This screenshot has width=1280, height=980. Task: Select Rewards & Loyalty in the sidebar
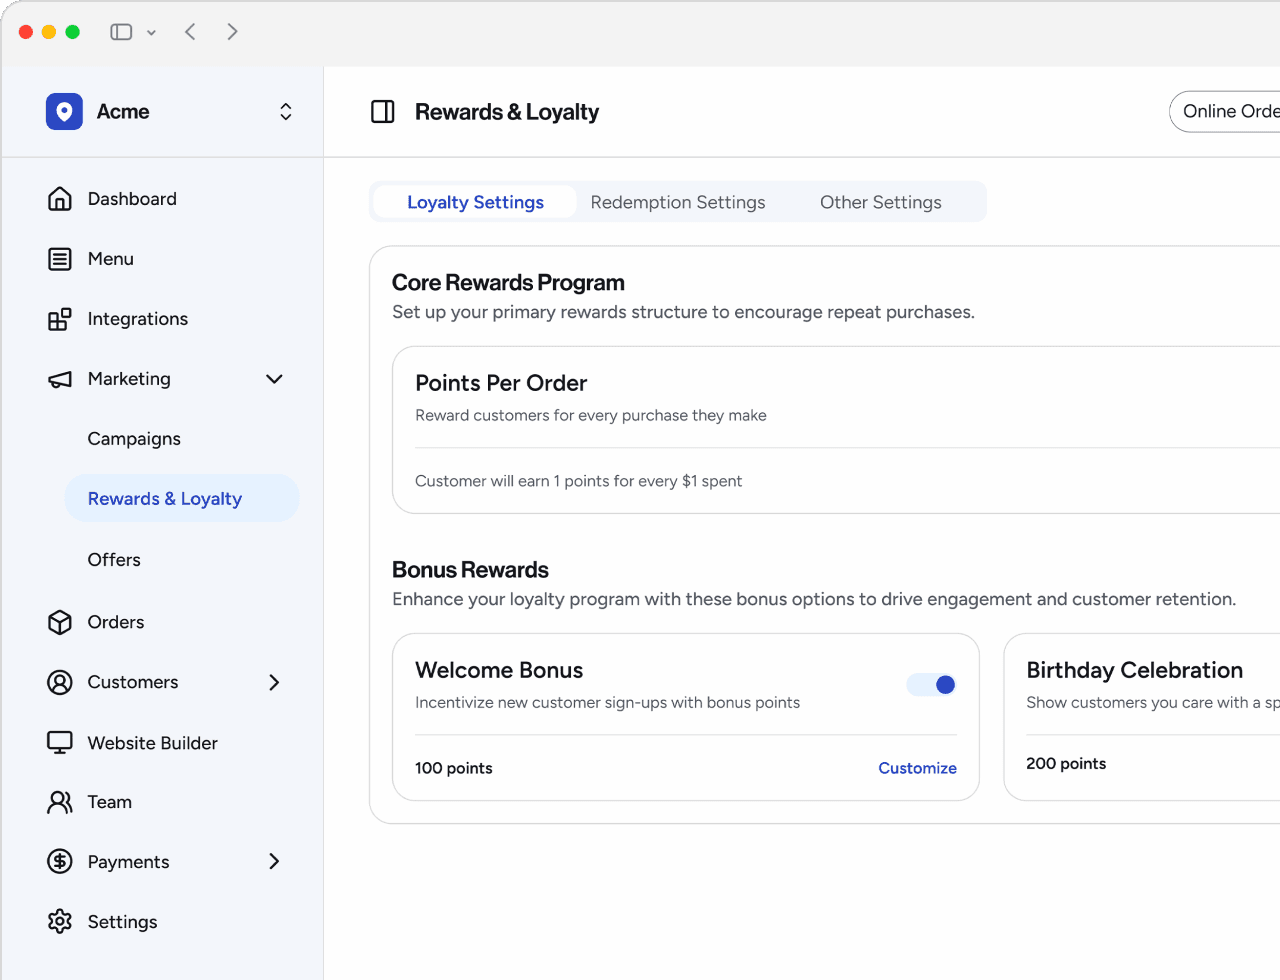182,498
